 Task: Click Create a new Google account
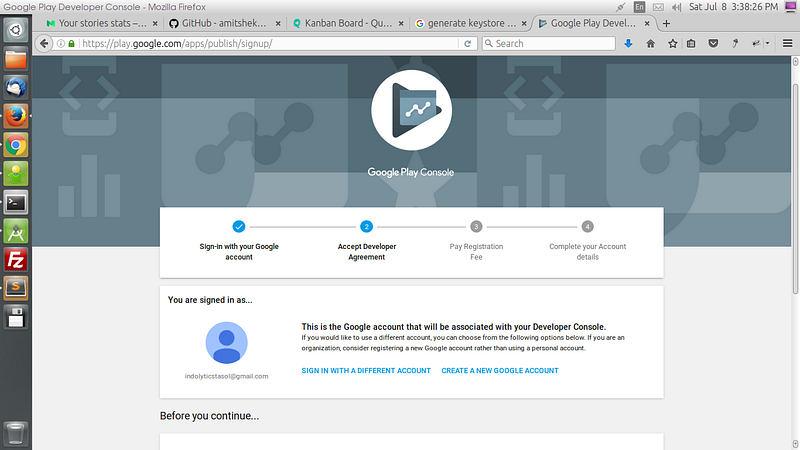(x=499, y=370)
